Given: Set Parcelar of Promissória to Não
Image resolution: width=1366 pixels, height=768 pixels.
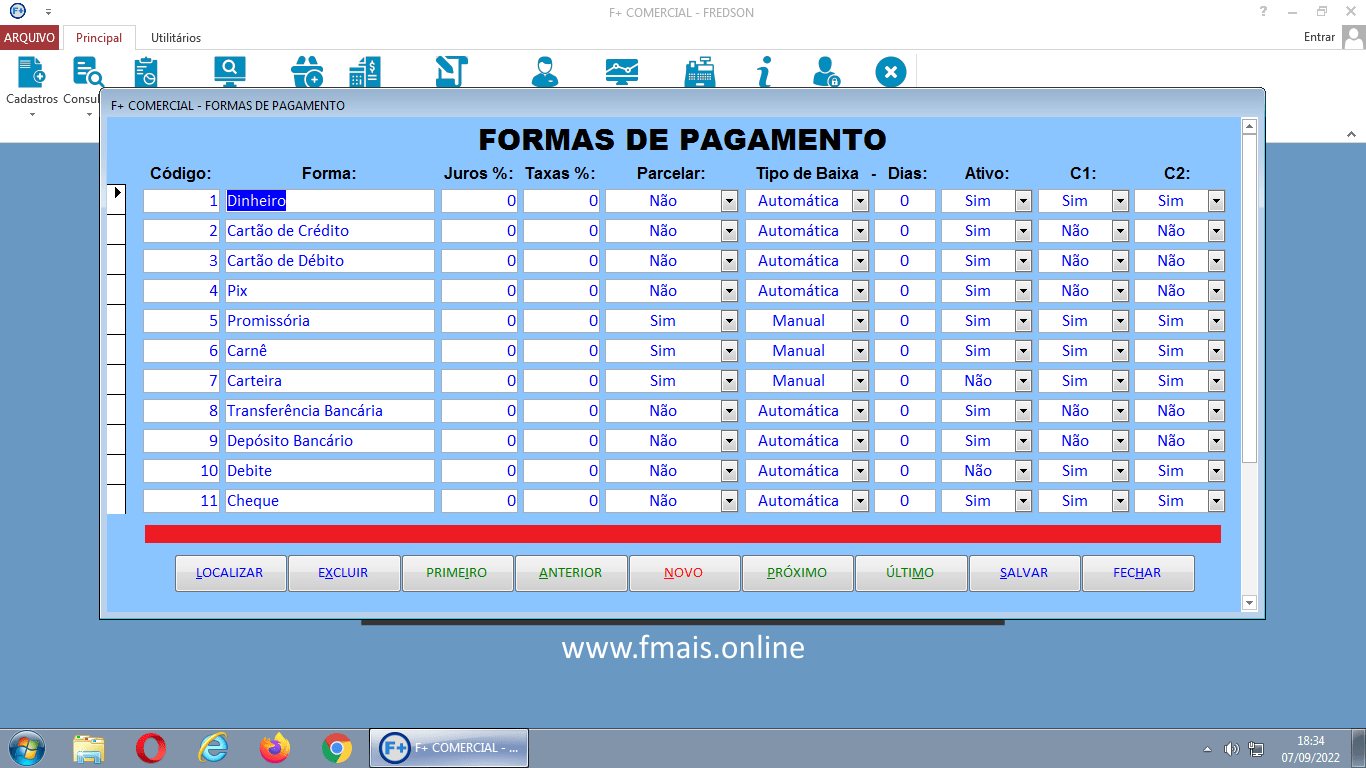Looking at the screenshot, I should pos(729,320).
